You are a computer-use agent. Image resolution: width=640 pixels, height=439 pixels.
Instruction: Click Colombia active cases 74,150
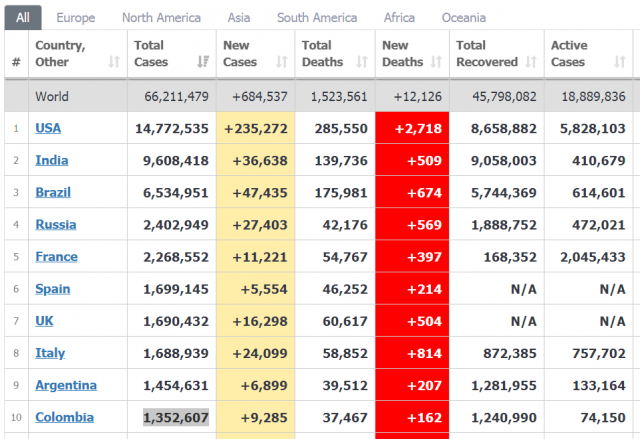tap(603, 417)
